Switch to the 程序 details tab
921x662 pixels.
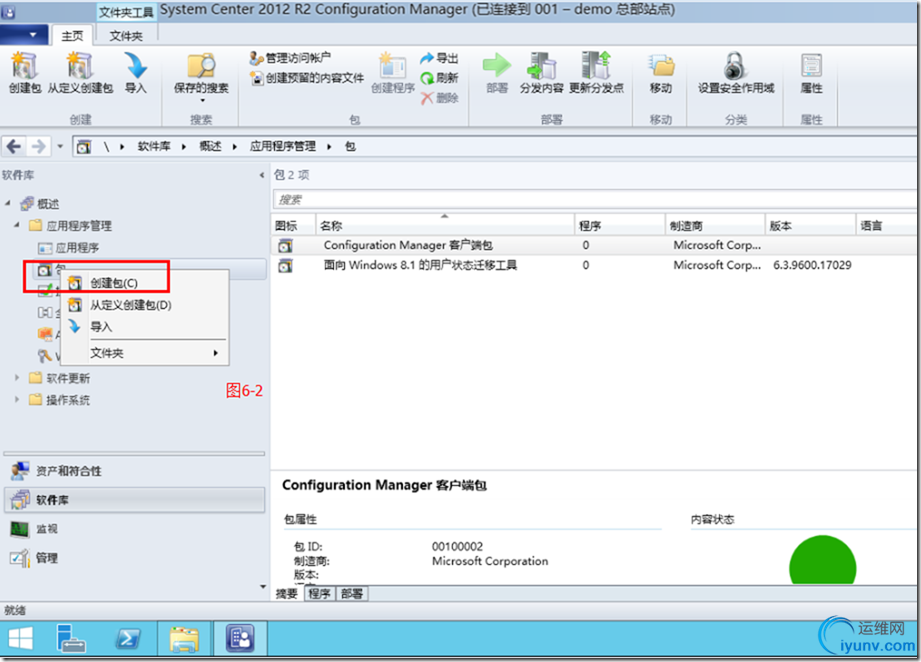(320, 593)
